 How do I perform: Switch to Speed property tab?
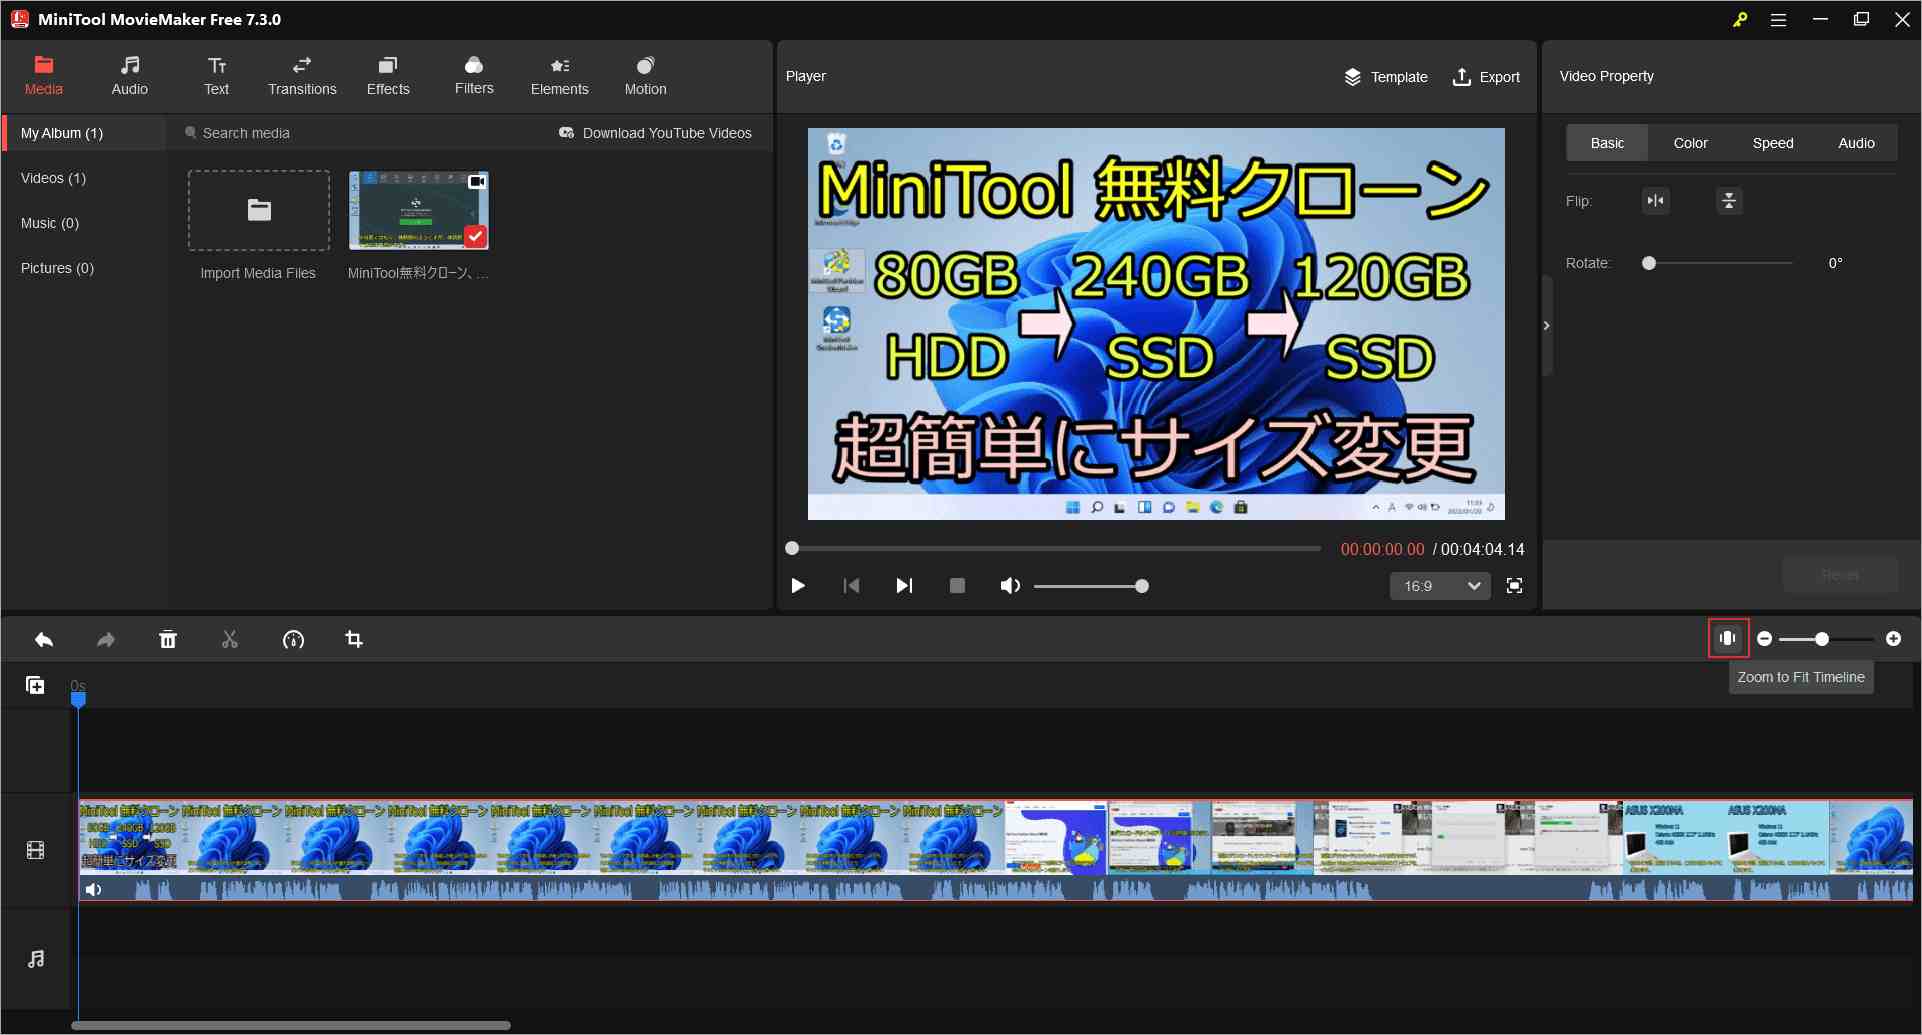(1773, 143)
